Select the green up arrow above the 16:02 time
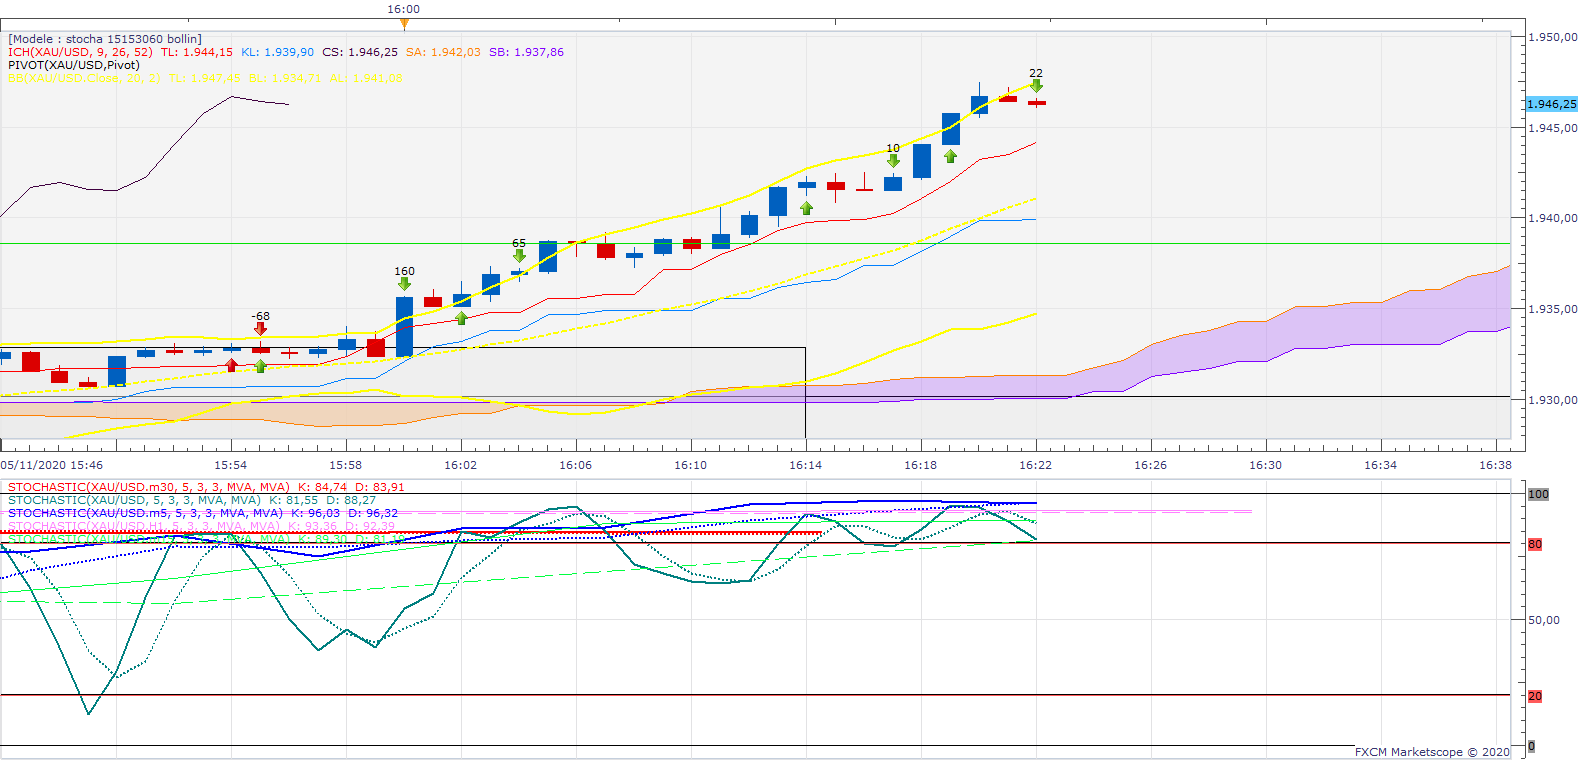The width and height of the screenshot is (1583, 760). 461,318
